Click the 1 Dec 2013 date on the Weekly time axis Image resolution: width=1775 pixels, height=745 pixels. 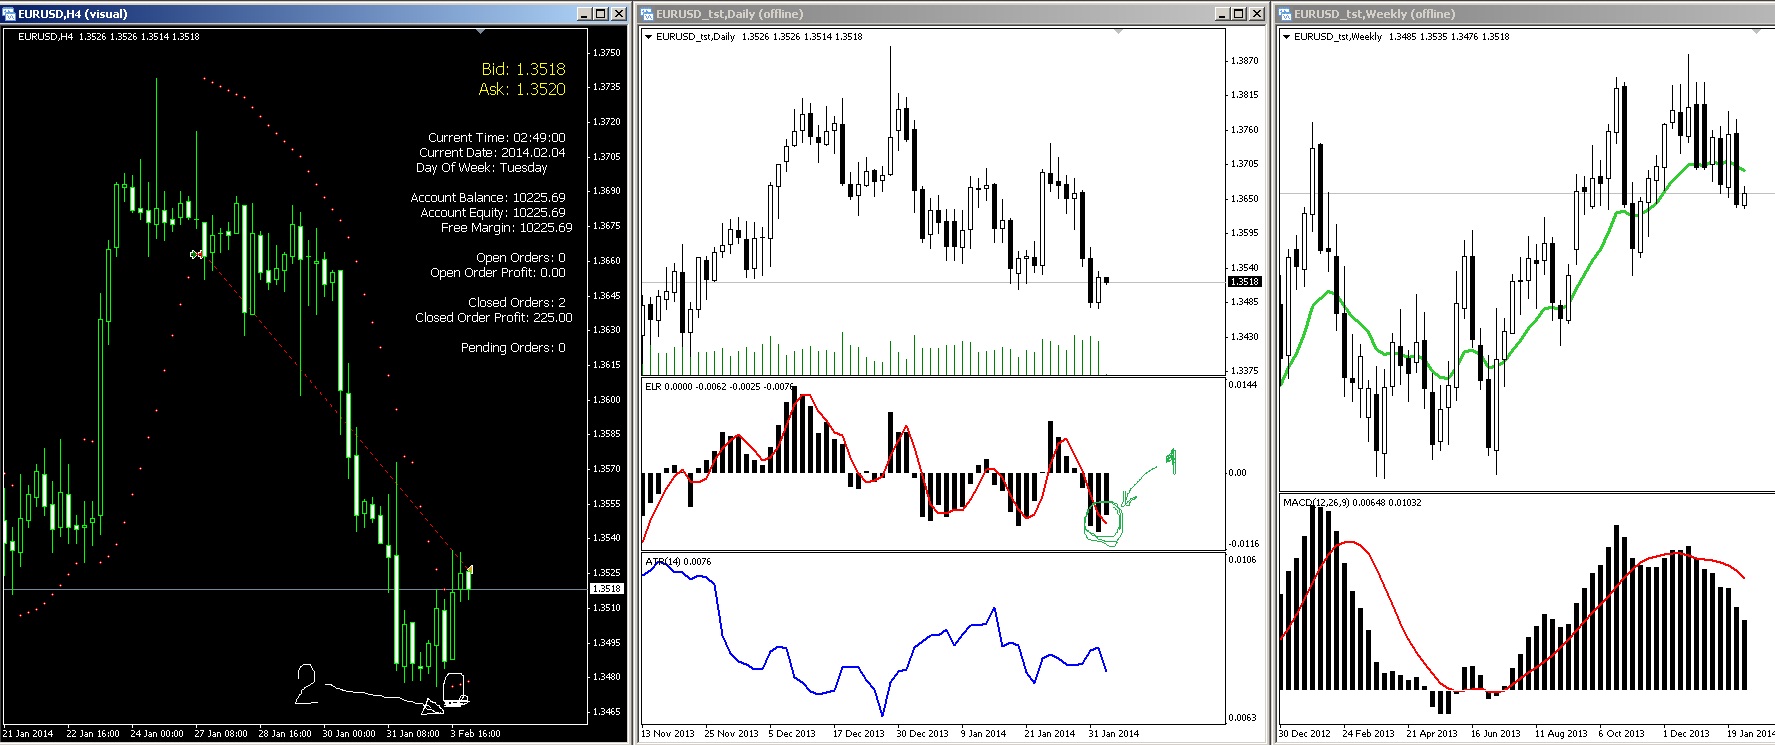(x=1687, y=734)
